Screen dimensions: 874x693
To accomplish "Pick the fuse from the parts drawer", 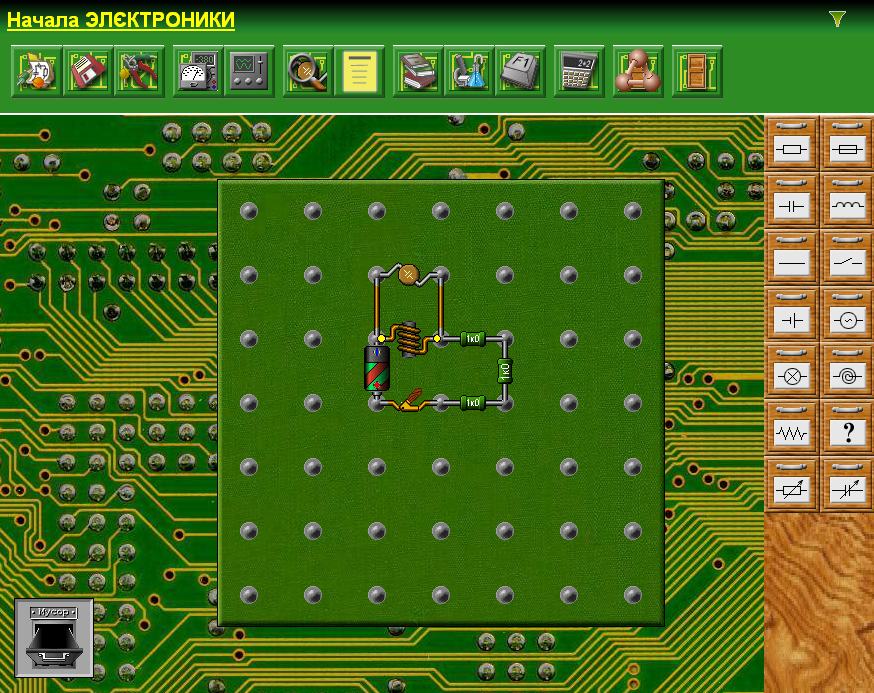I will (x=847, y=144).
